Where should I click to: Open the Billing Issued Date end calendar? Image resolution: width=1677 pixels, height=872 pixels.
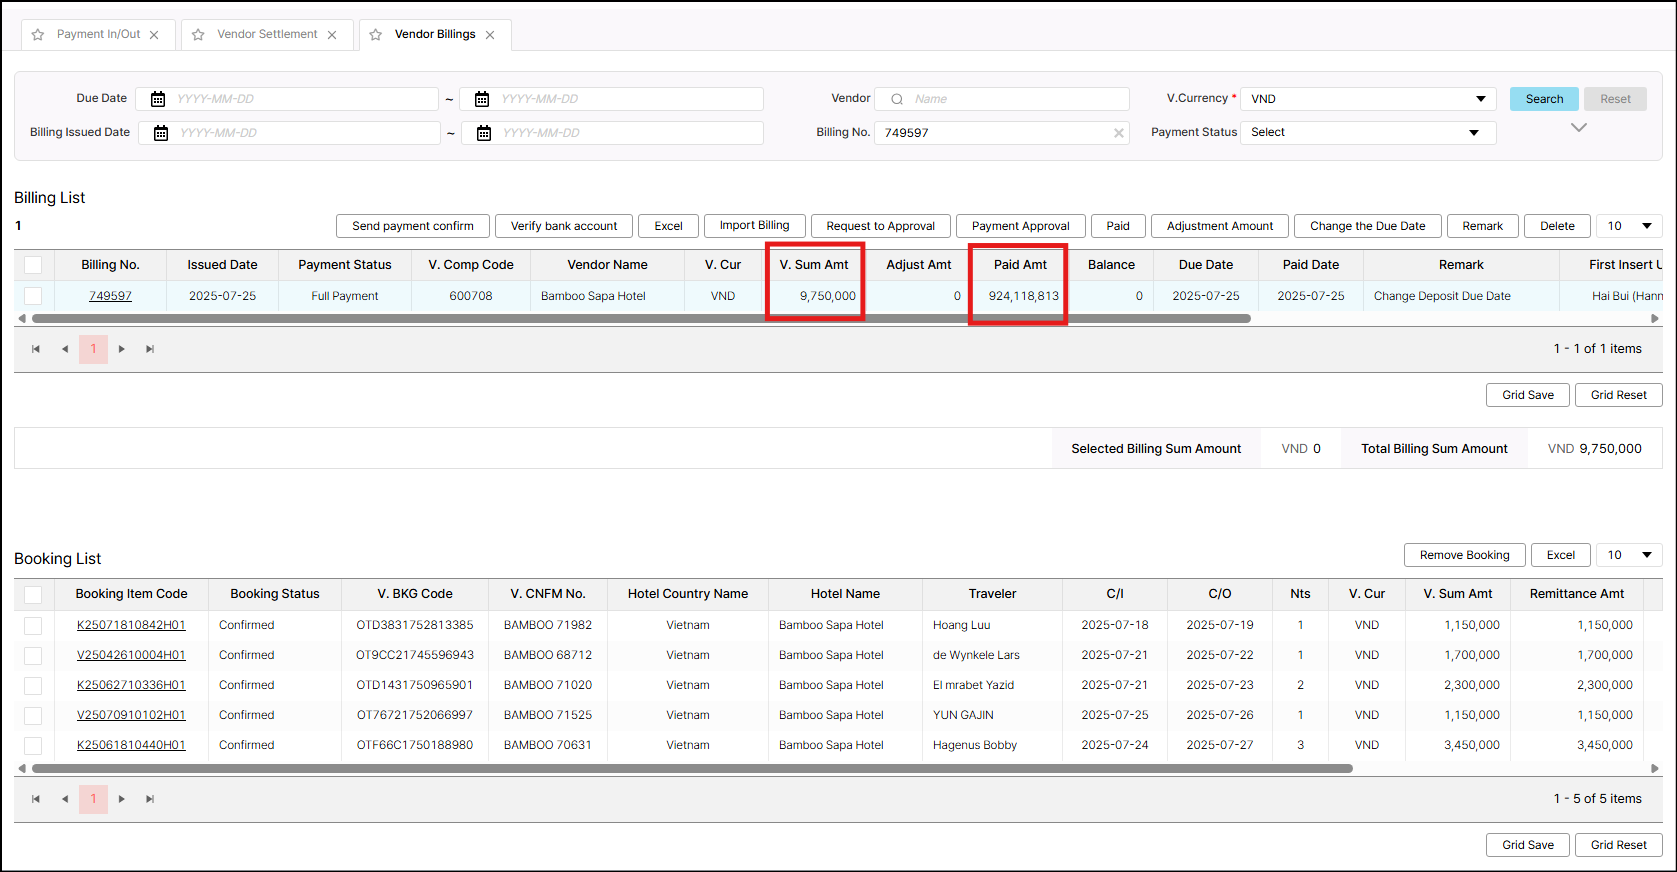tap(484, 133)
